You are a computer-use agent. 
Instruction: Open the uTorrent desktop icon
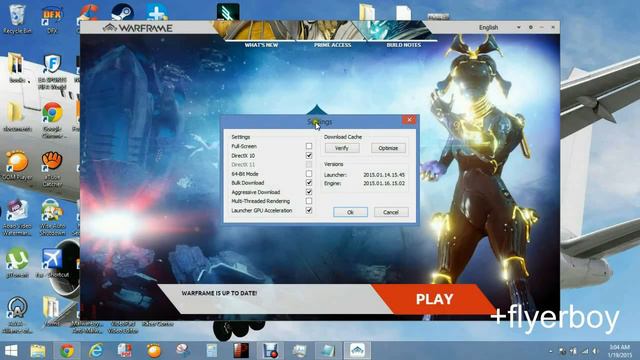[x=17, y=263]
